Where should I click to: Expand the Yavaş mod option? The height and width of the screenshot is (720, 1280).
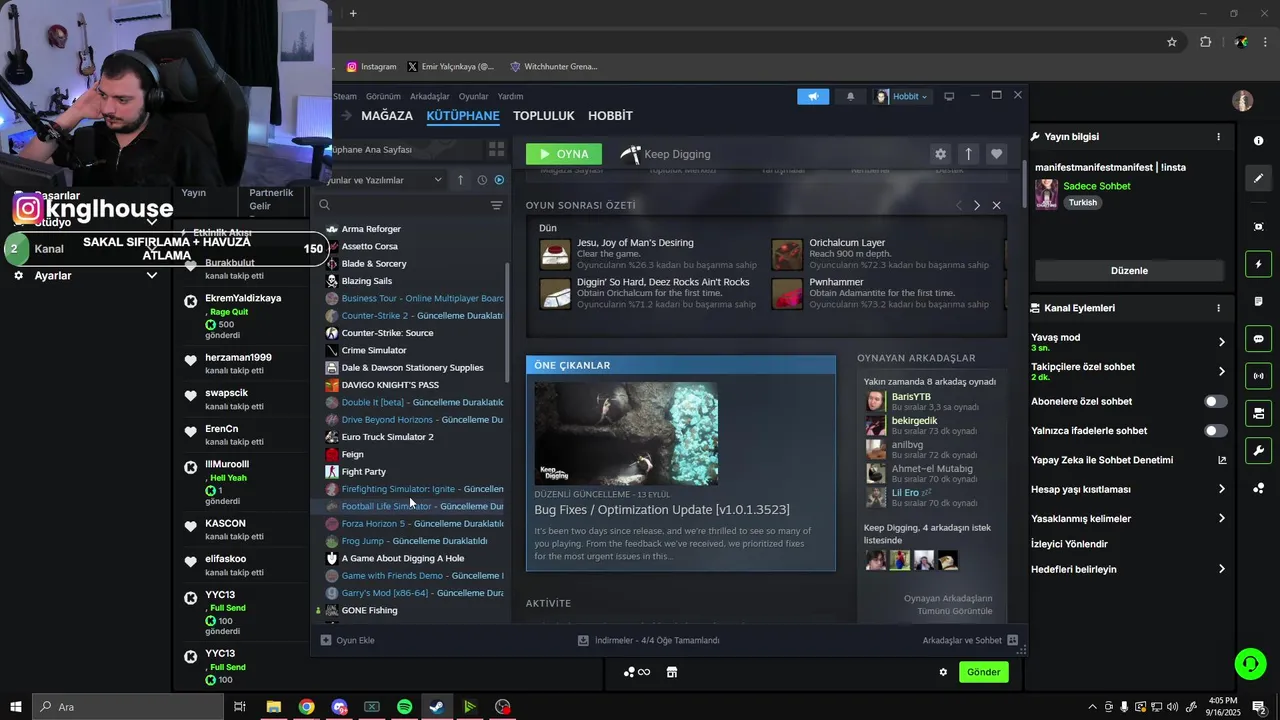point(1221,342)
